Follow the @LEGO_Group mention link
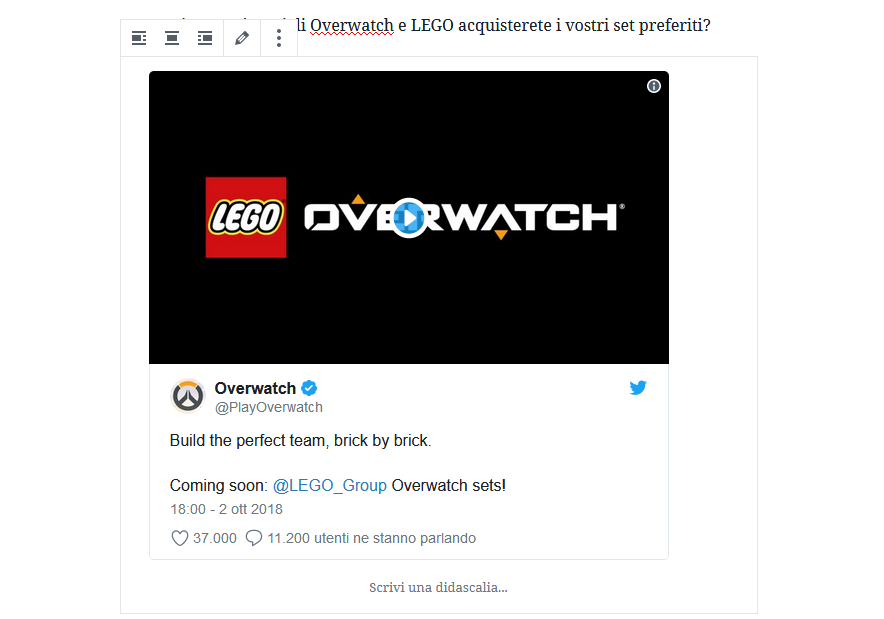Screen dimensions: 884x619 coord(330,485)
